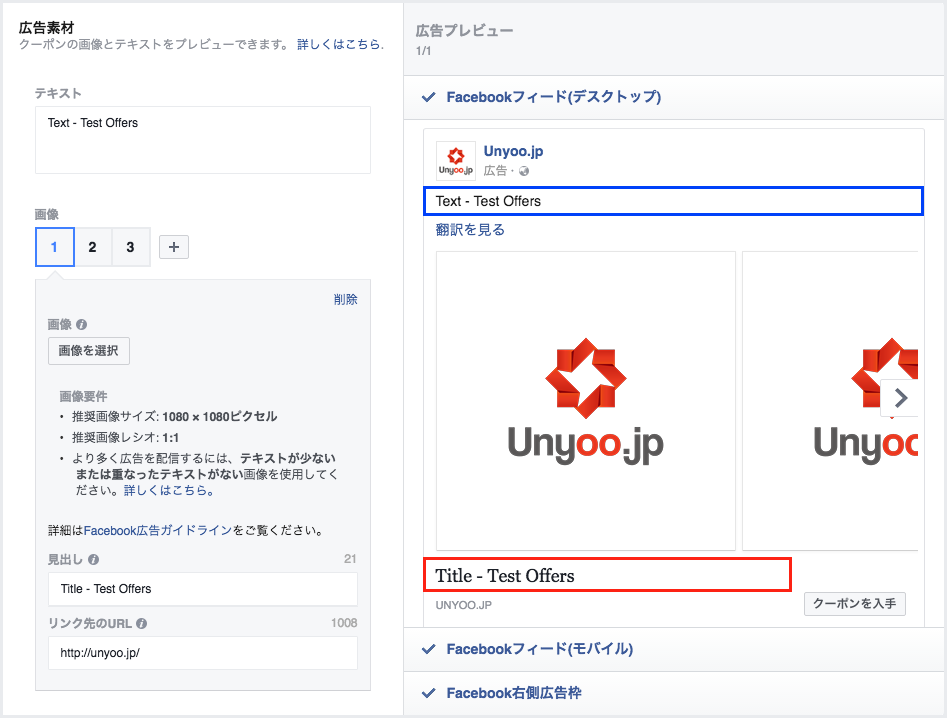
Task: Click the plus icon to add an image
Action: [174, 247]
